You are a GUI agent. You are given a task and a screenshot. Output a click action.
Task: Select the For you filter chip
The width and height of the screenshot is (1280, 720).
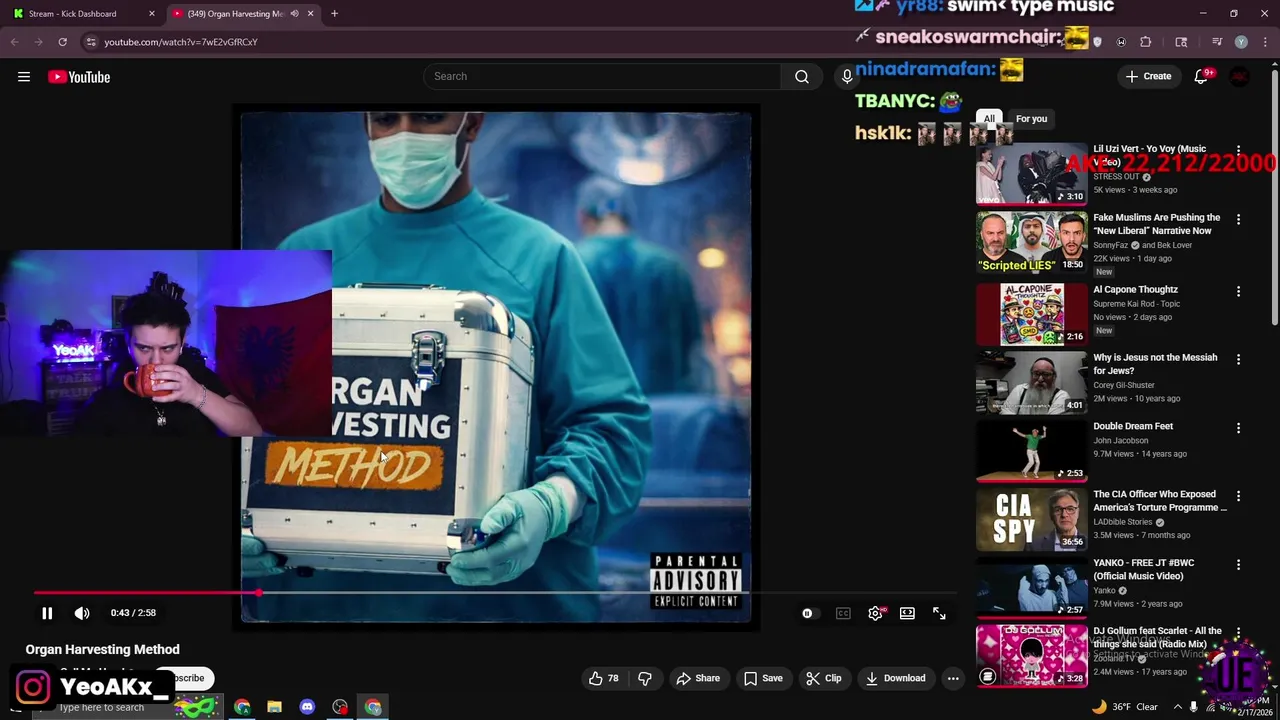tap(1031, 119)
